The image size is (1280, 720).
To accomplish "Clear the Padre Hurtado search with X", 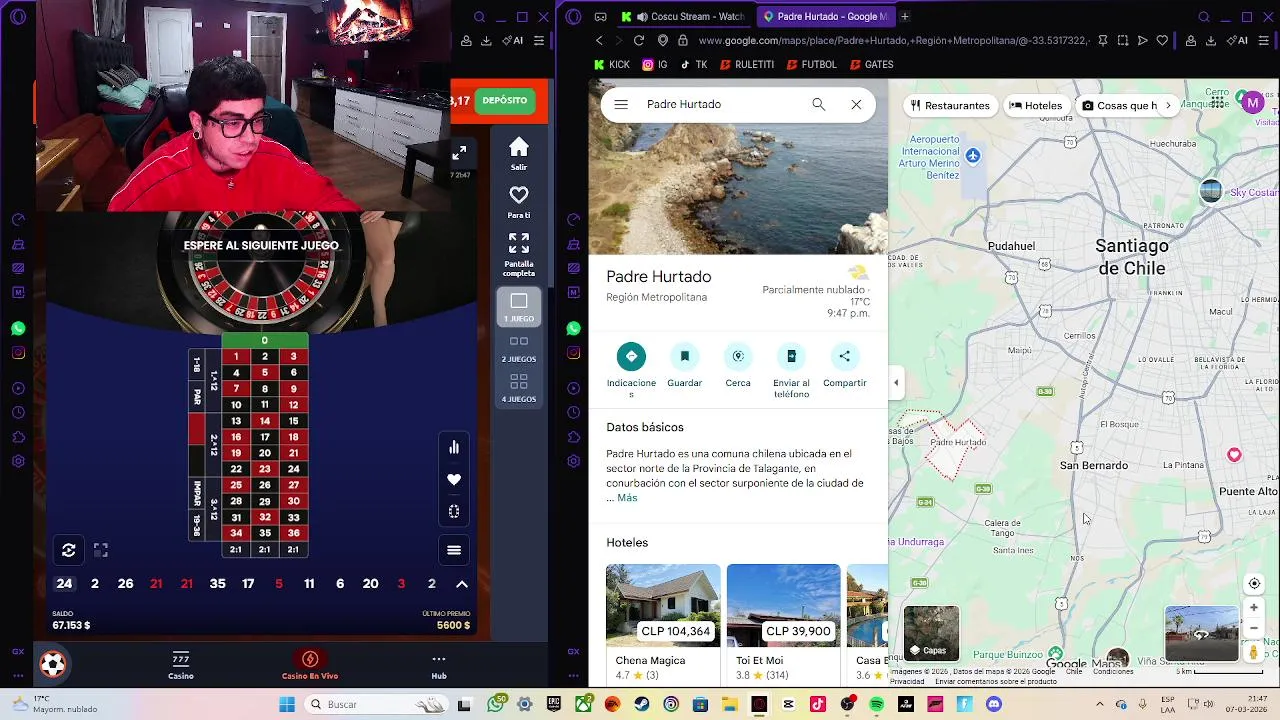I will click(x=856, y=104).
